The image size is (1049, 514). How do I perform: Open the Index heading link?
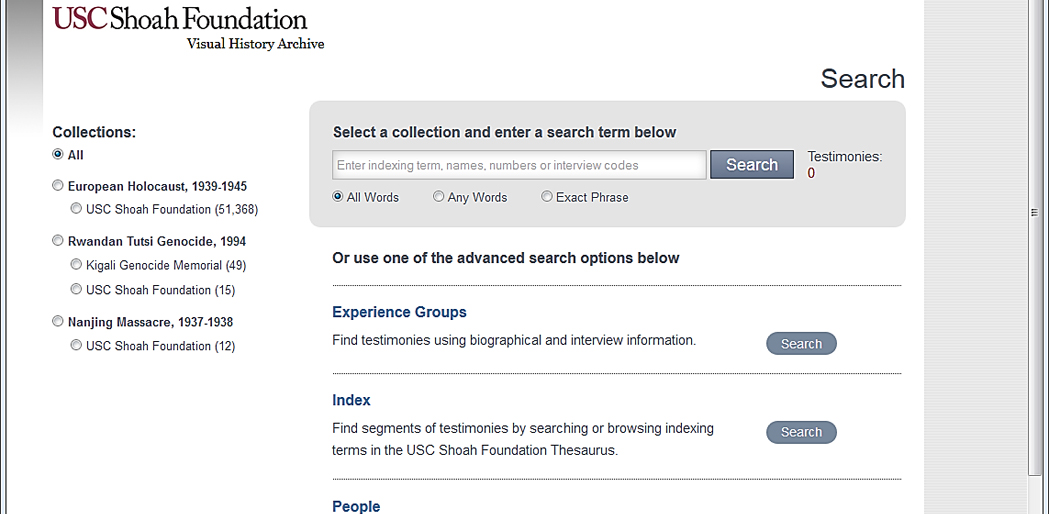pos(351,400)
